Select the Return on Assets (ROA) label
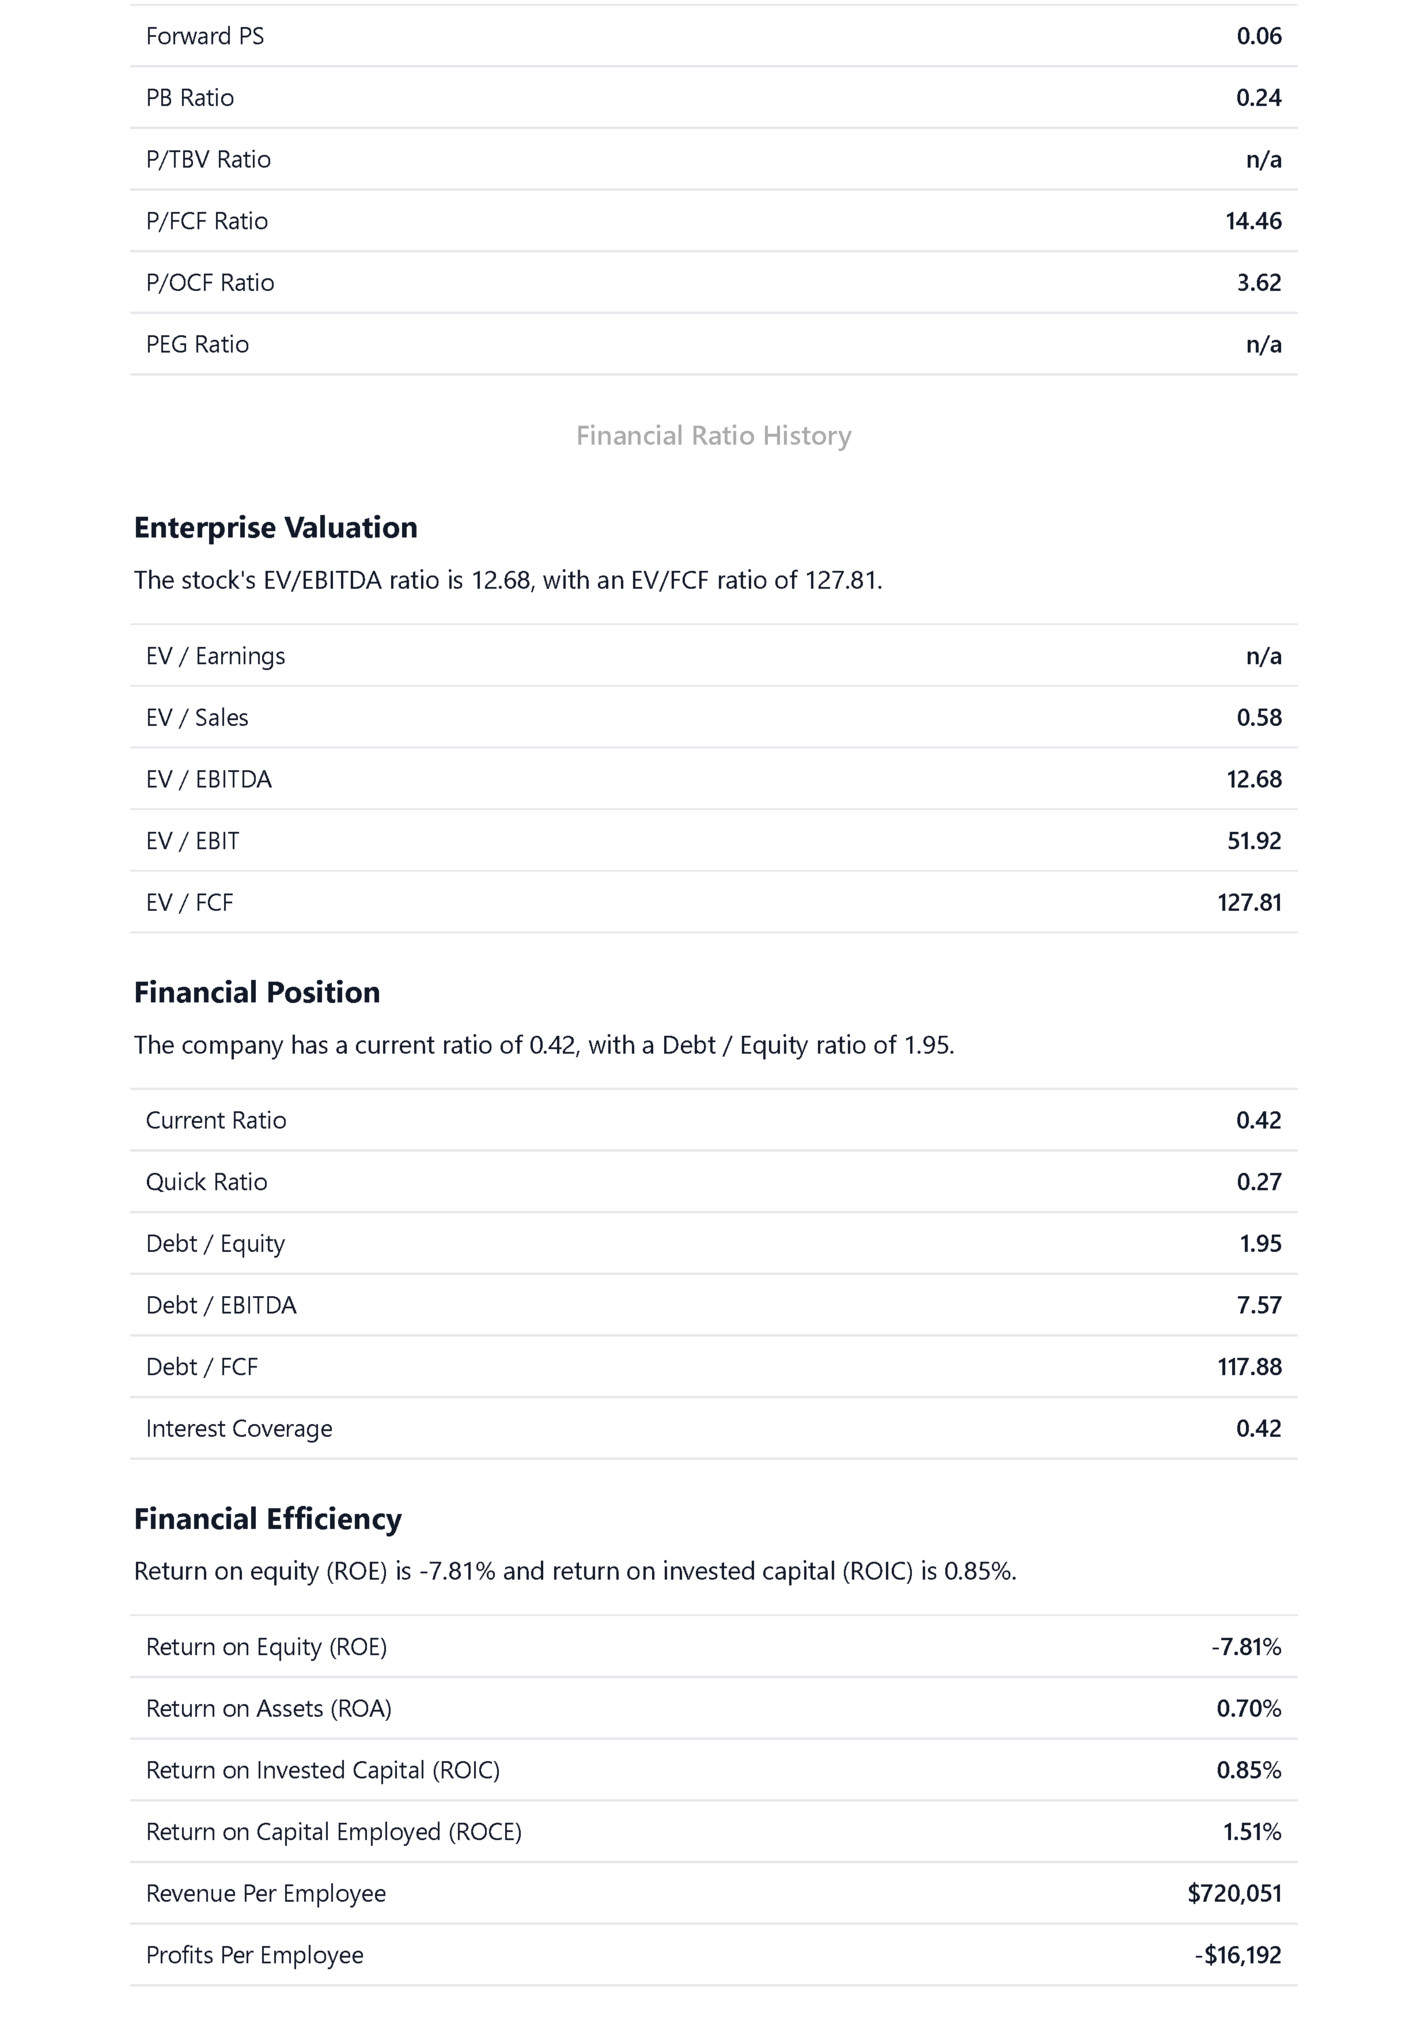The width and height of the screenshot is (1428, 2028). pyautogui.click(x=268, y=1709)
